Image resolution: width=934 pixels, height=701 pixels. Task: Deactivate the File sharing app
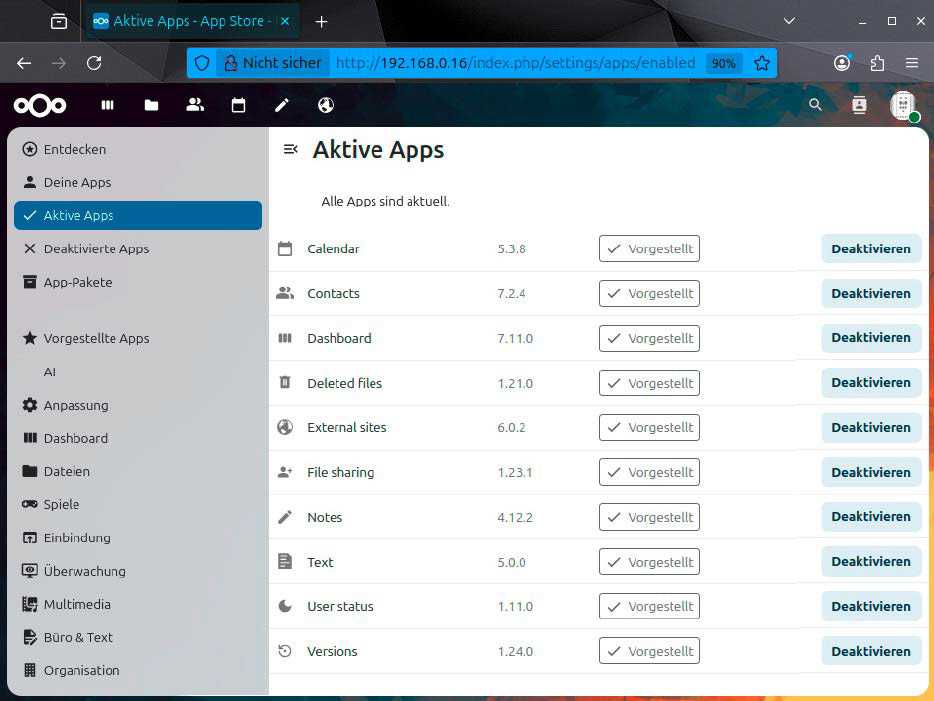[x=871, y=472]
